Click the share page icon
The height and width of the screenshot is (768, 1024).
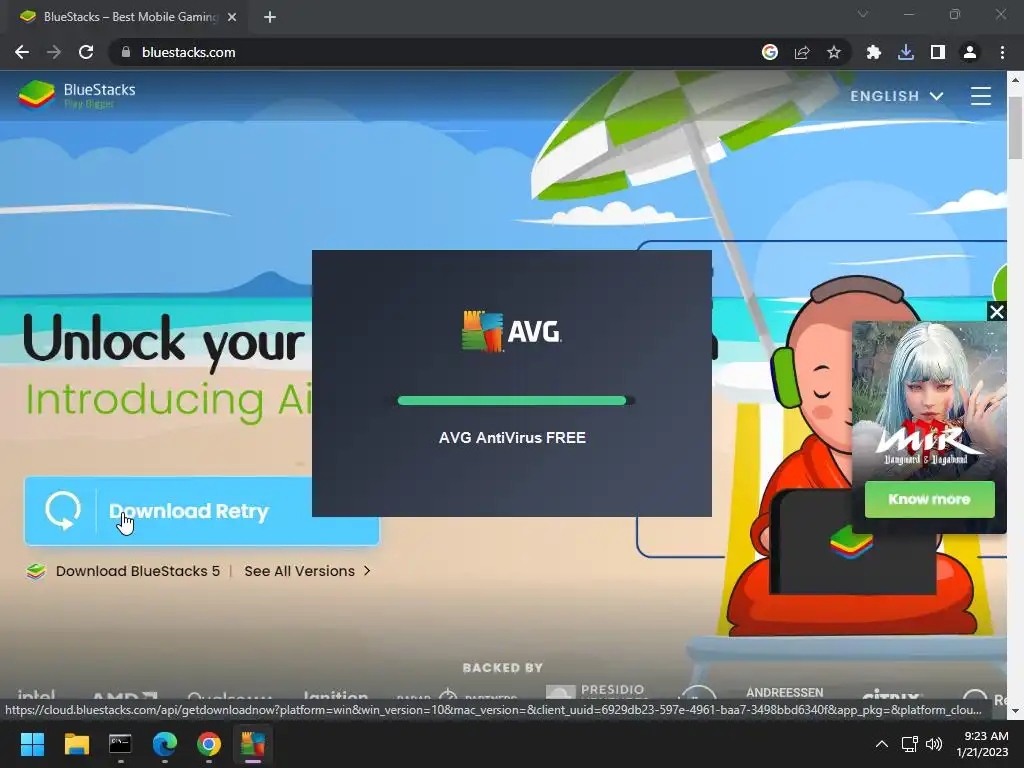802,52
